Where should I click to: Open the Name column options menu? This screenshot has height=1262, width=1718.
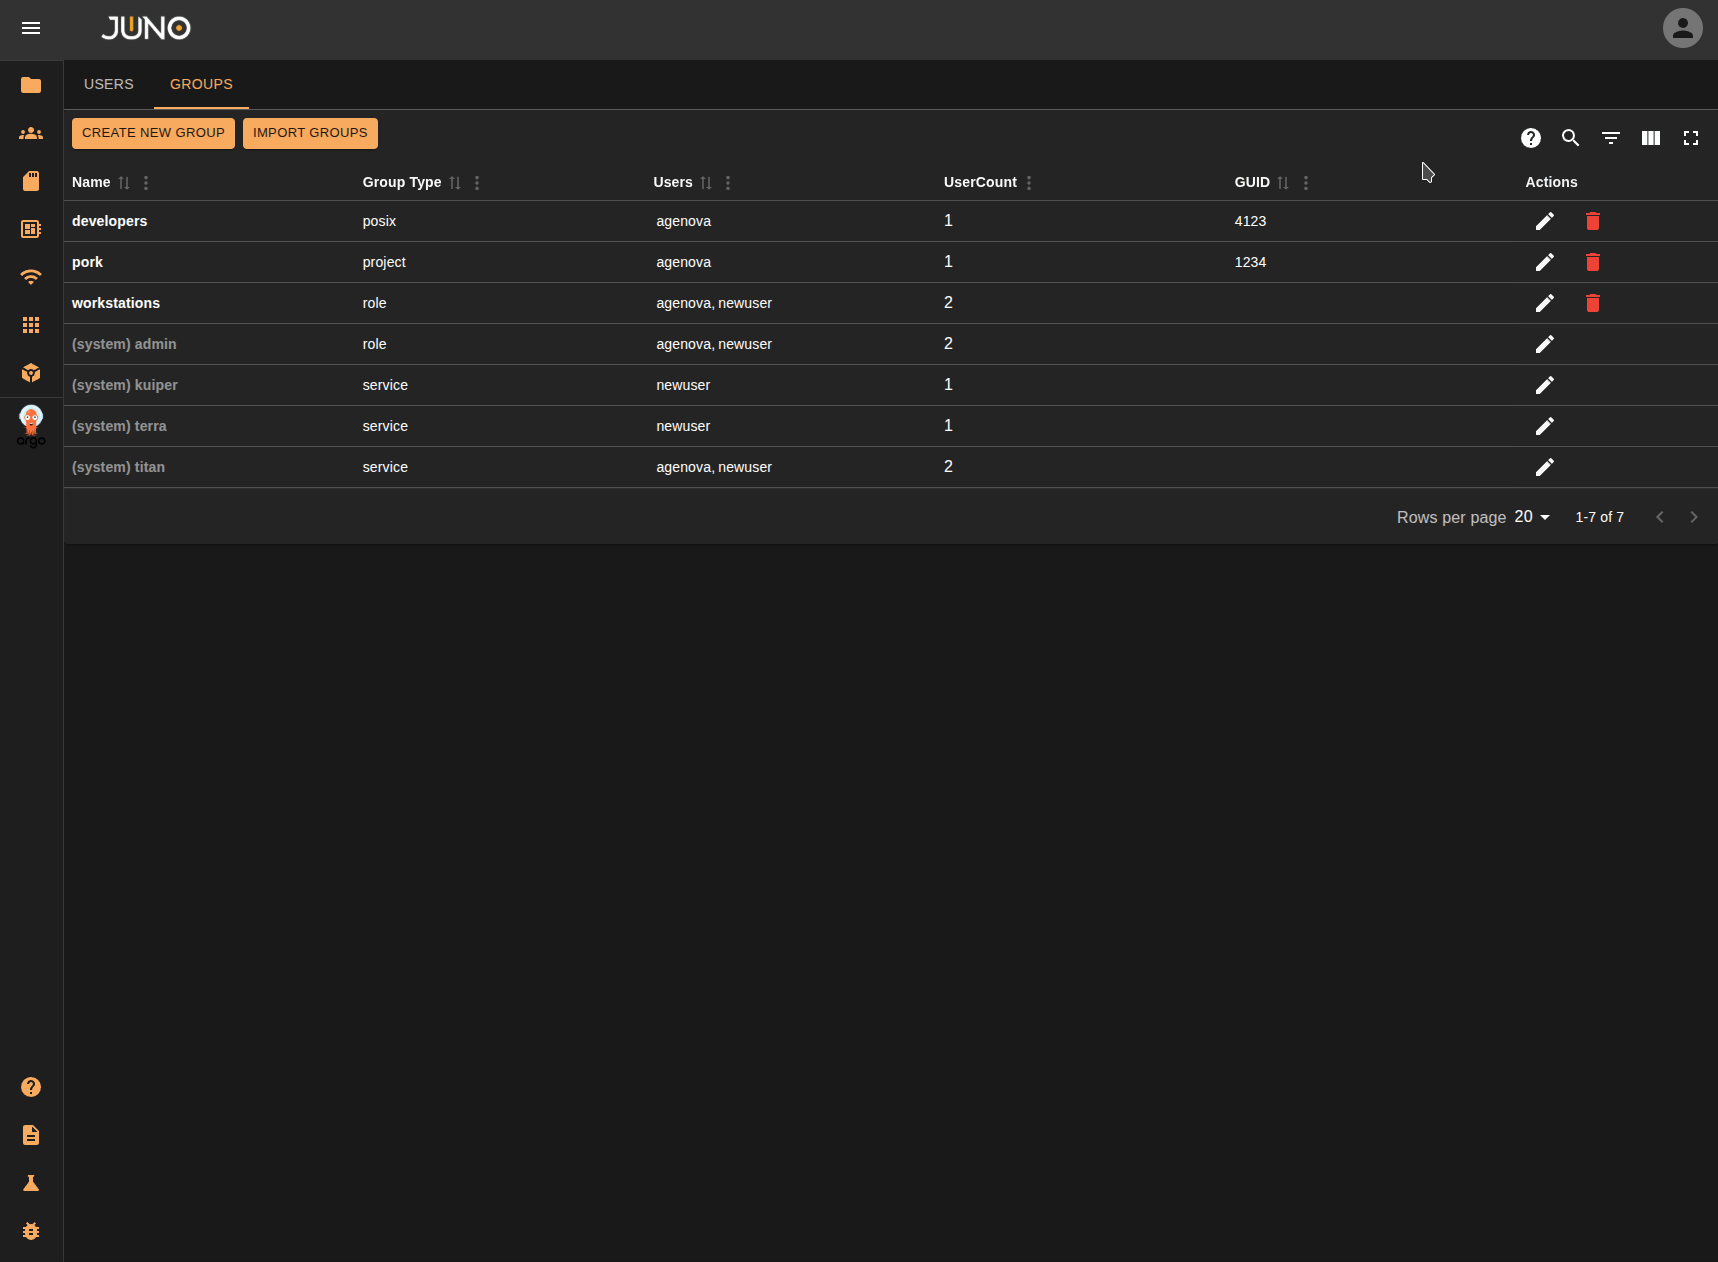145,183
